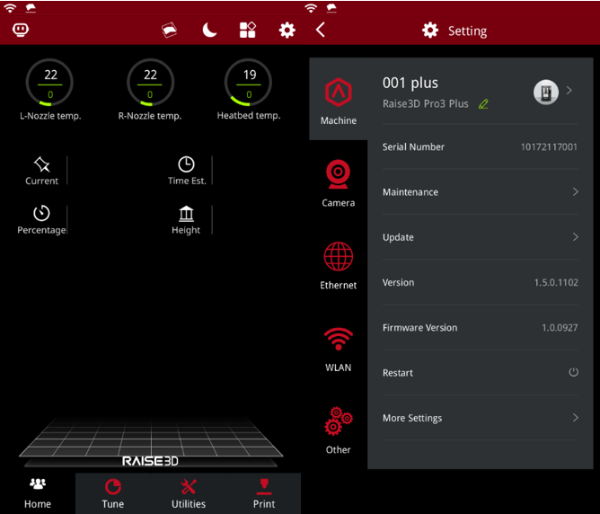Viewport: 600px width, 514px height.
Task: Open the robot assistant icon in header
Action: click(21, 29)
